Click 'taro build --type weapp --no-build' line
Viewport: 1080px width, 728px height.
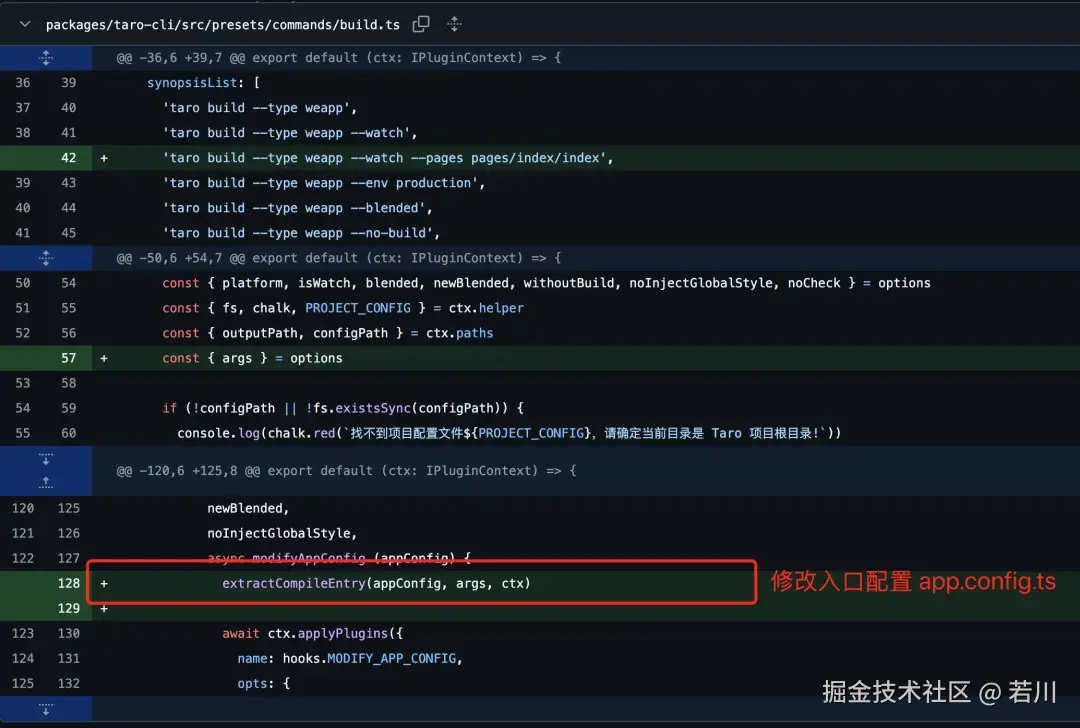(301, 233)
